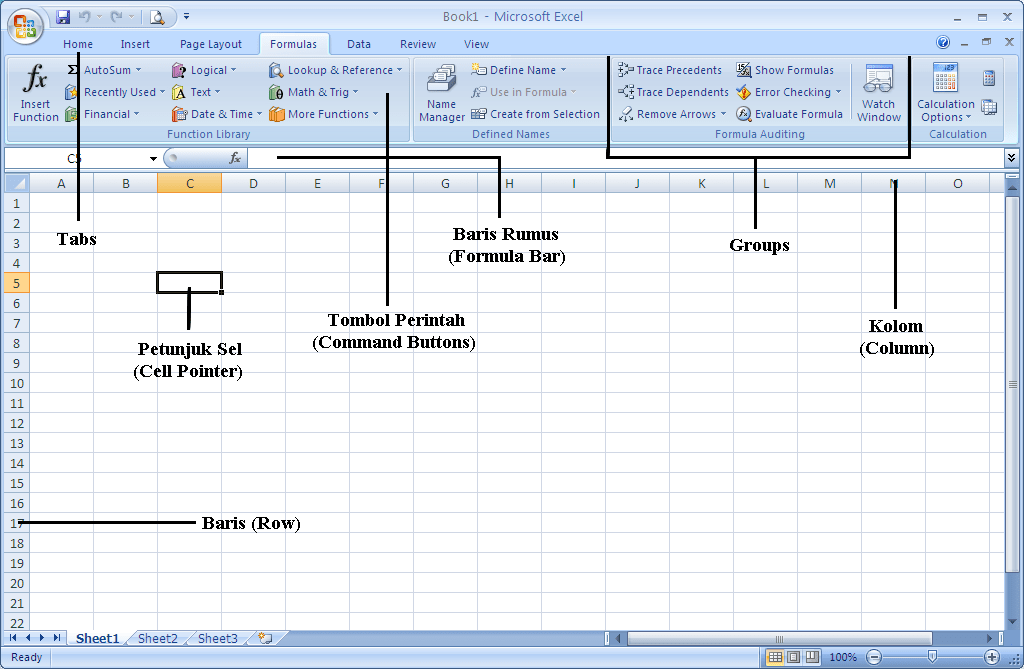Screen dimensions: 1024x669
Task: Open the Text functions dropdown
Action: 217,92
